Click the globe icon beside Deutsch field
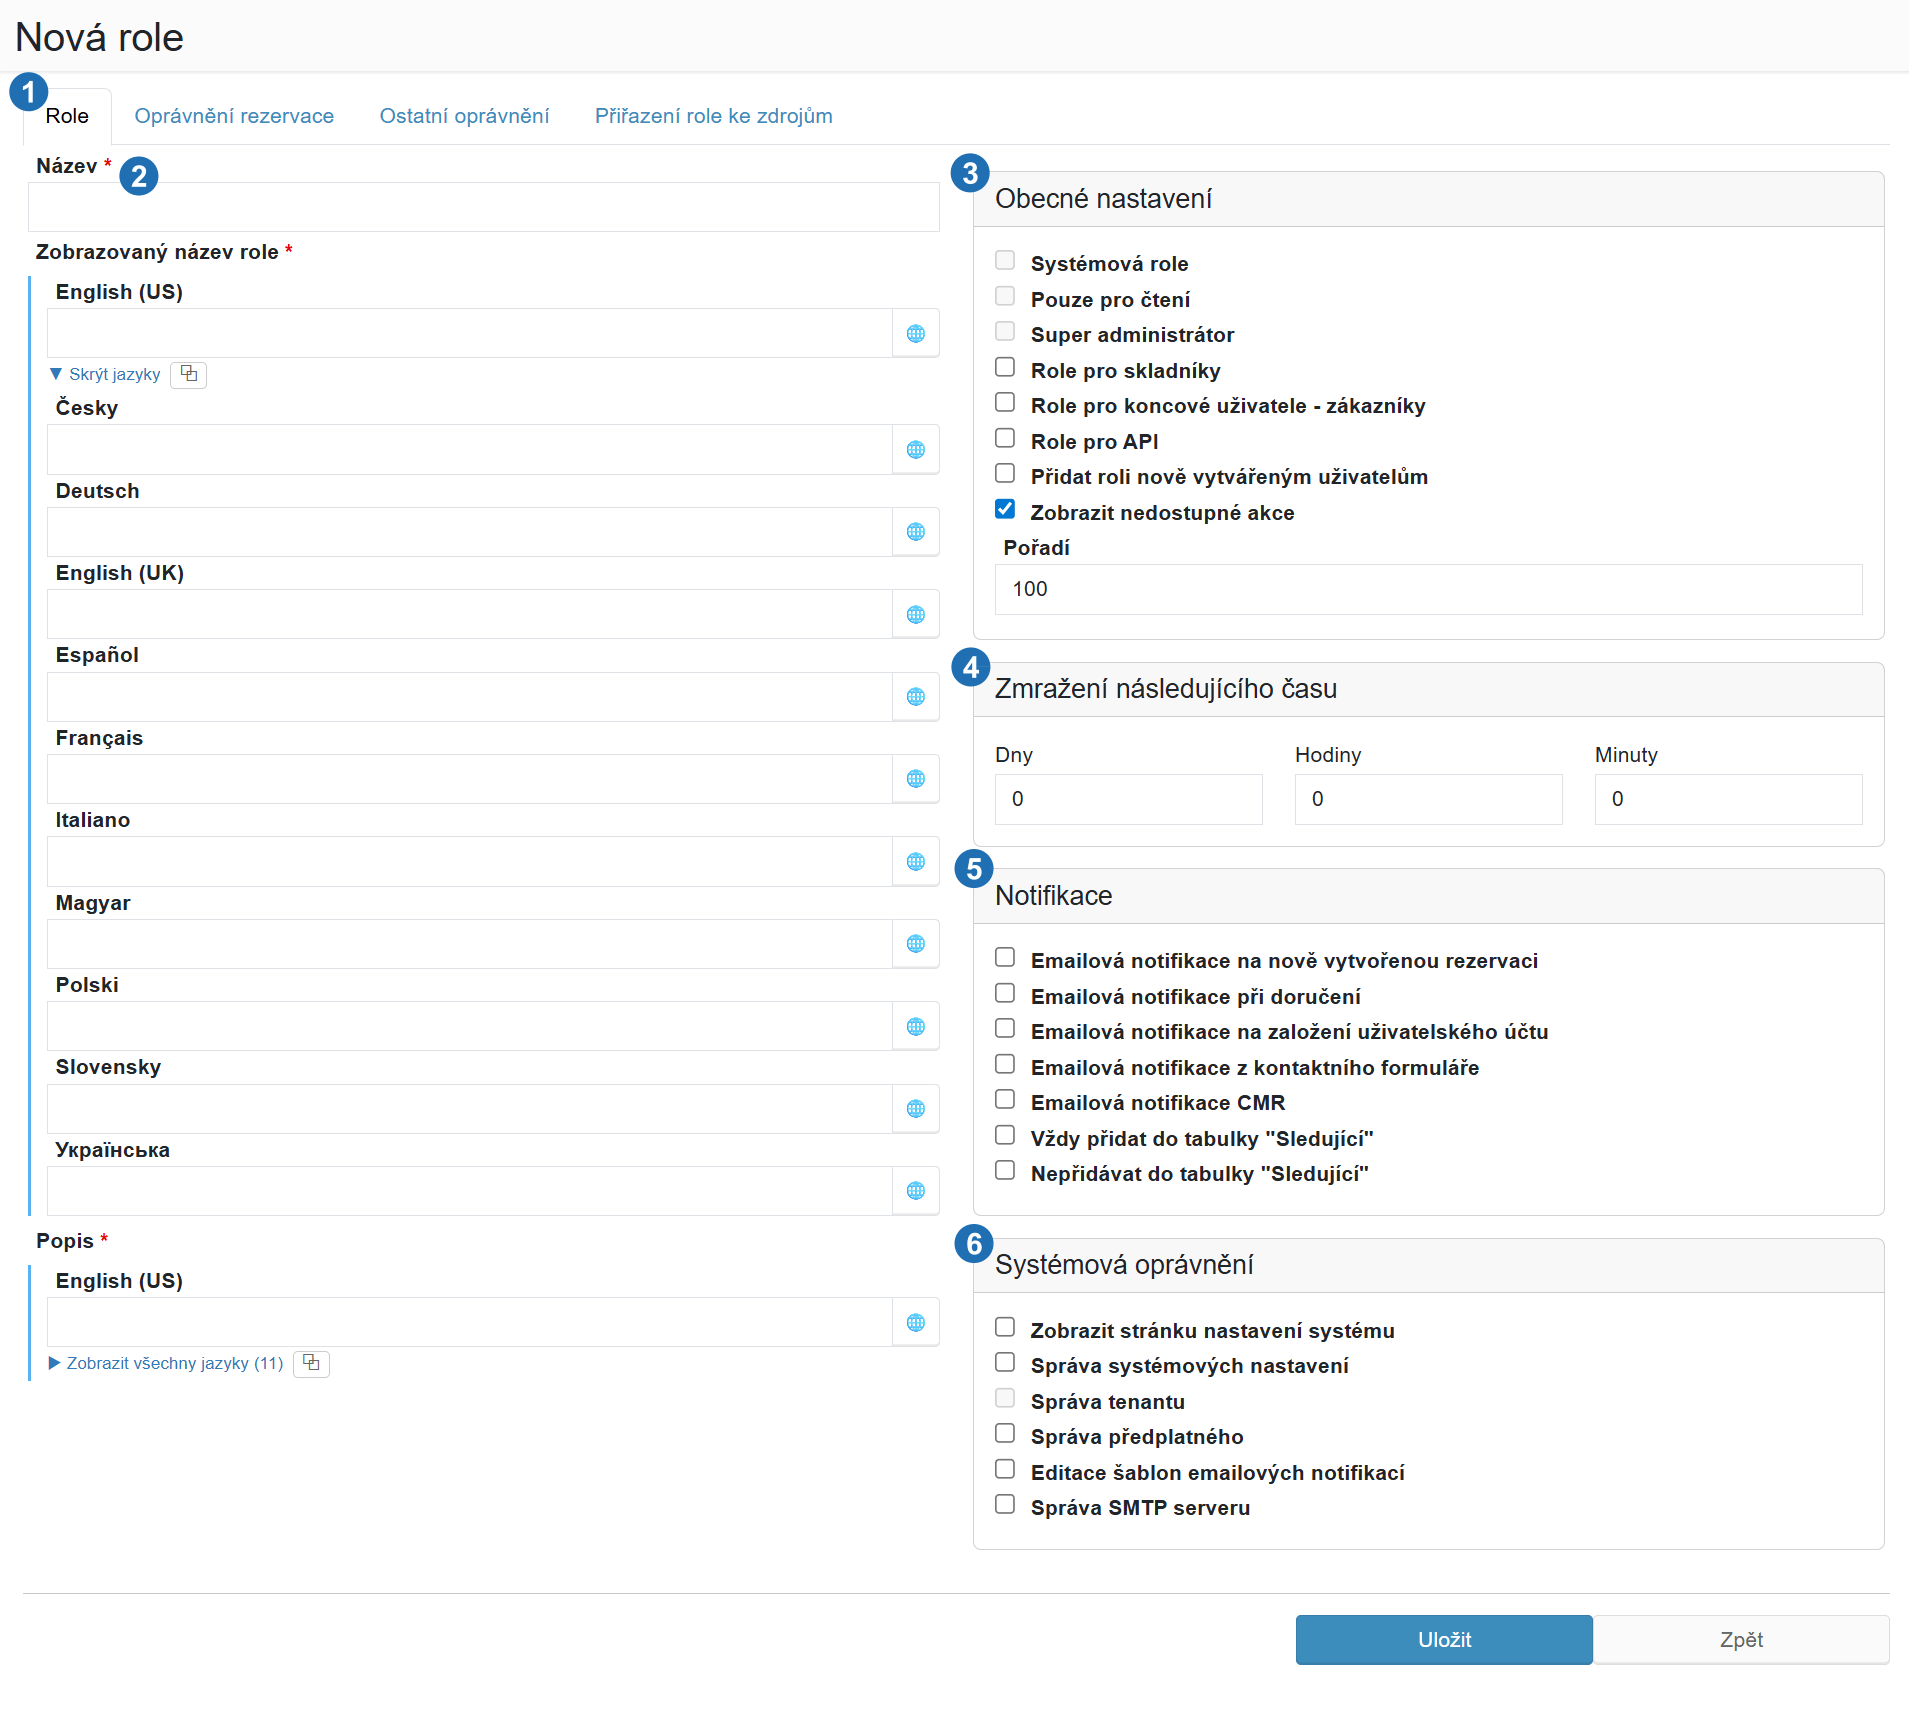1909x1715 pixels. 915,532
